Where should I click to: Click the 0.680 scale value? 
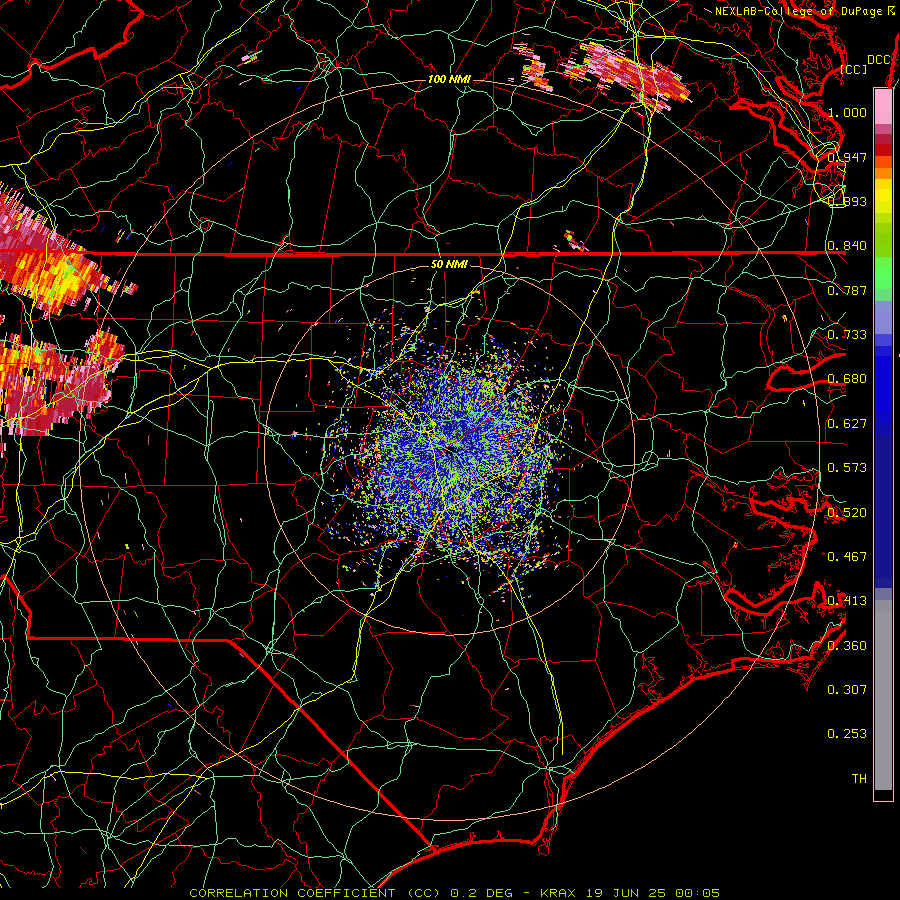(x=847, y=379)
